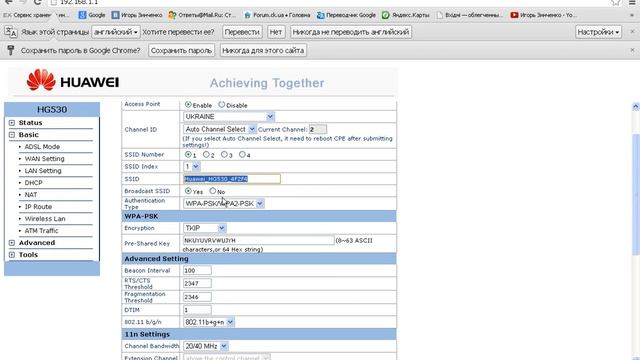640x360 pixels.
Task: Click the Fragmentation Threshold field
Action: click(x=197, y=297)
